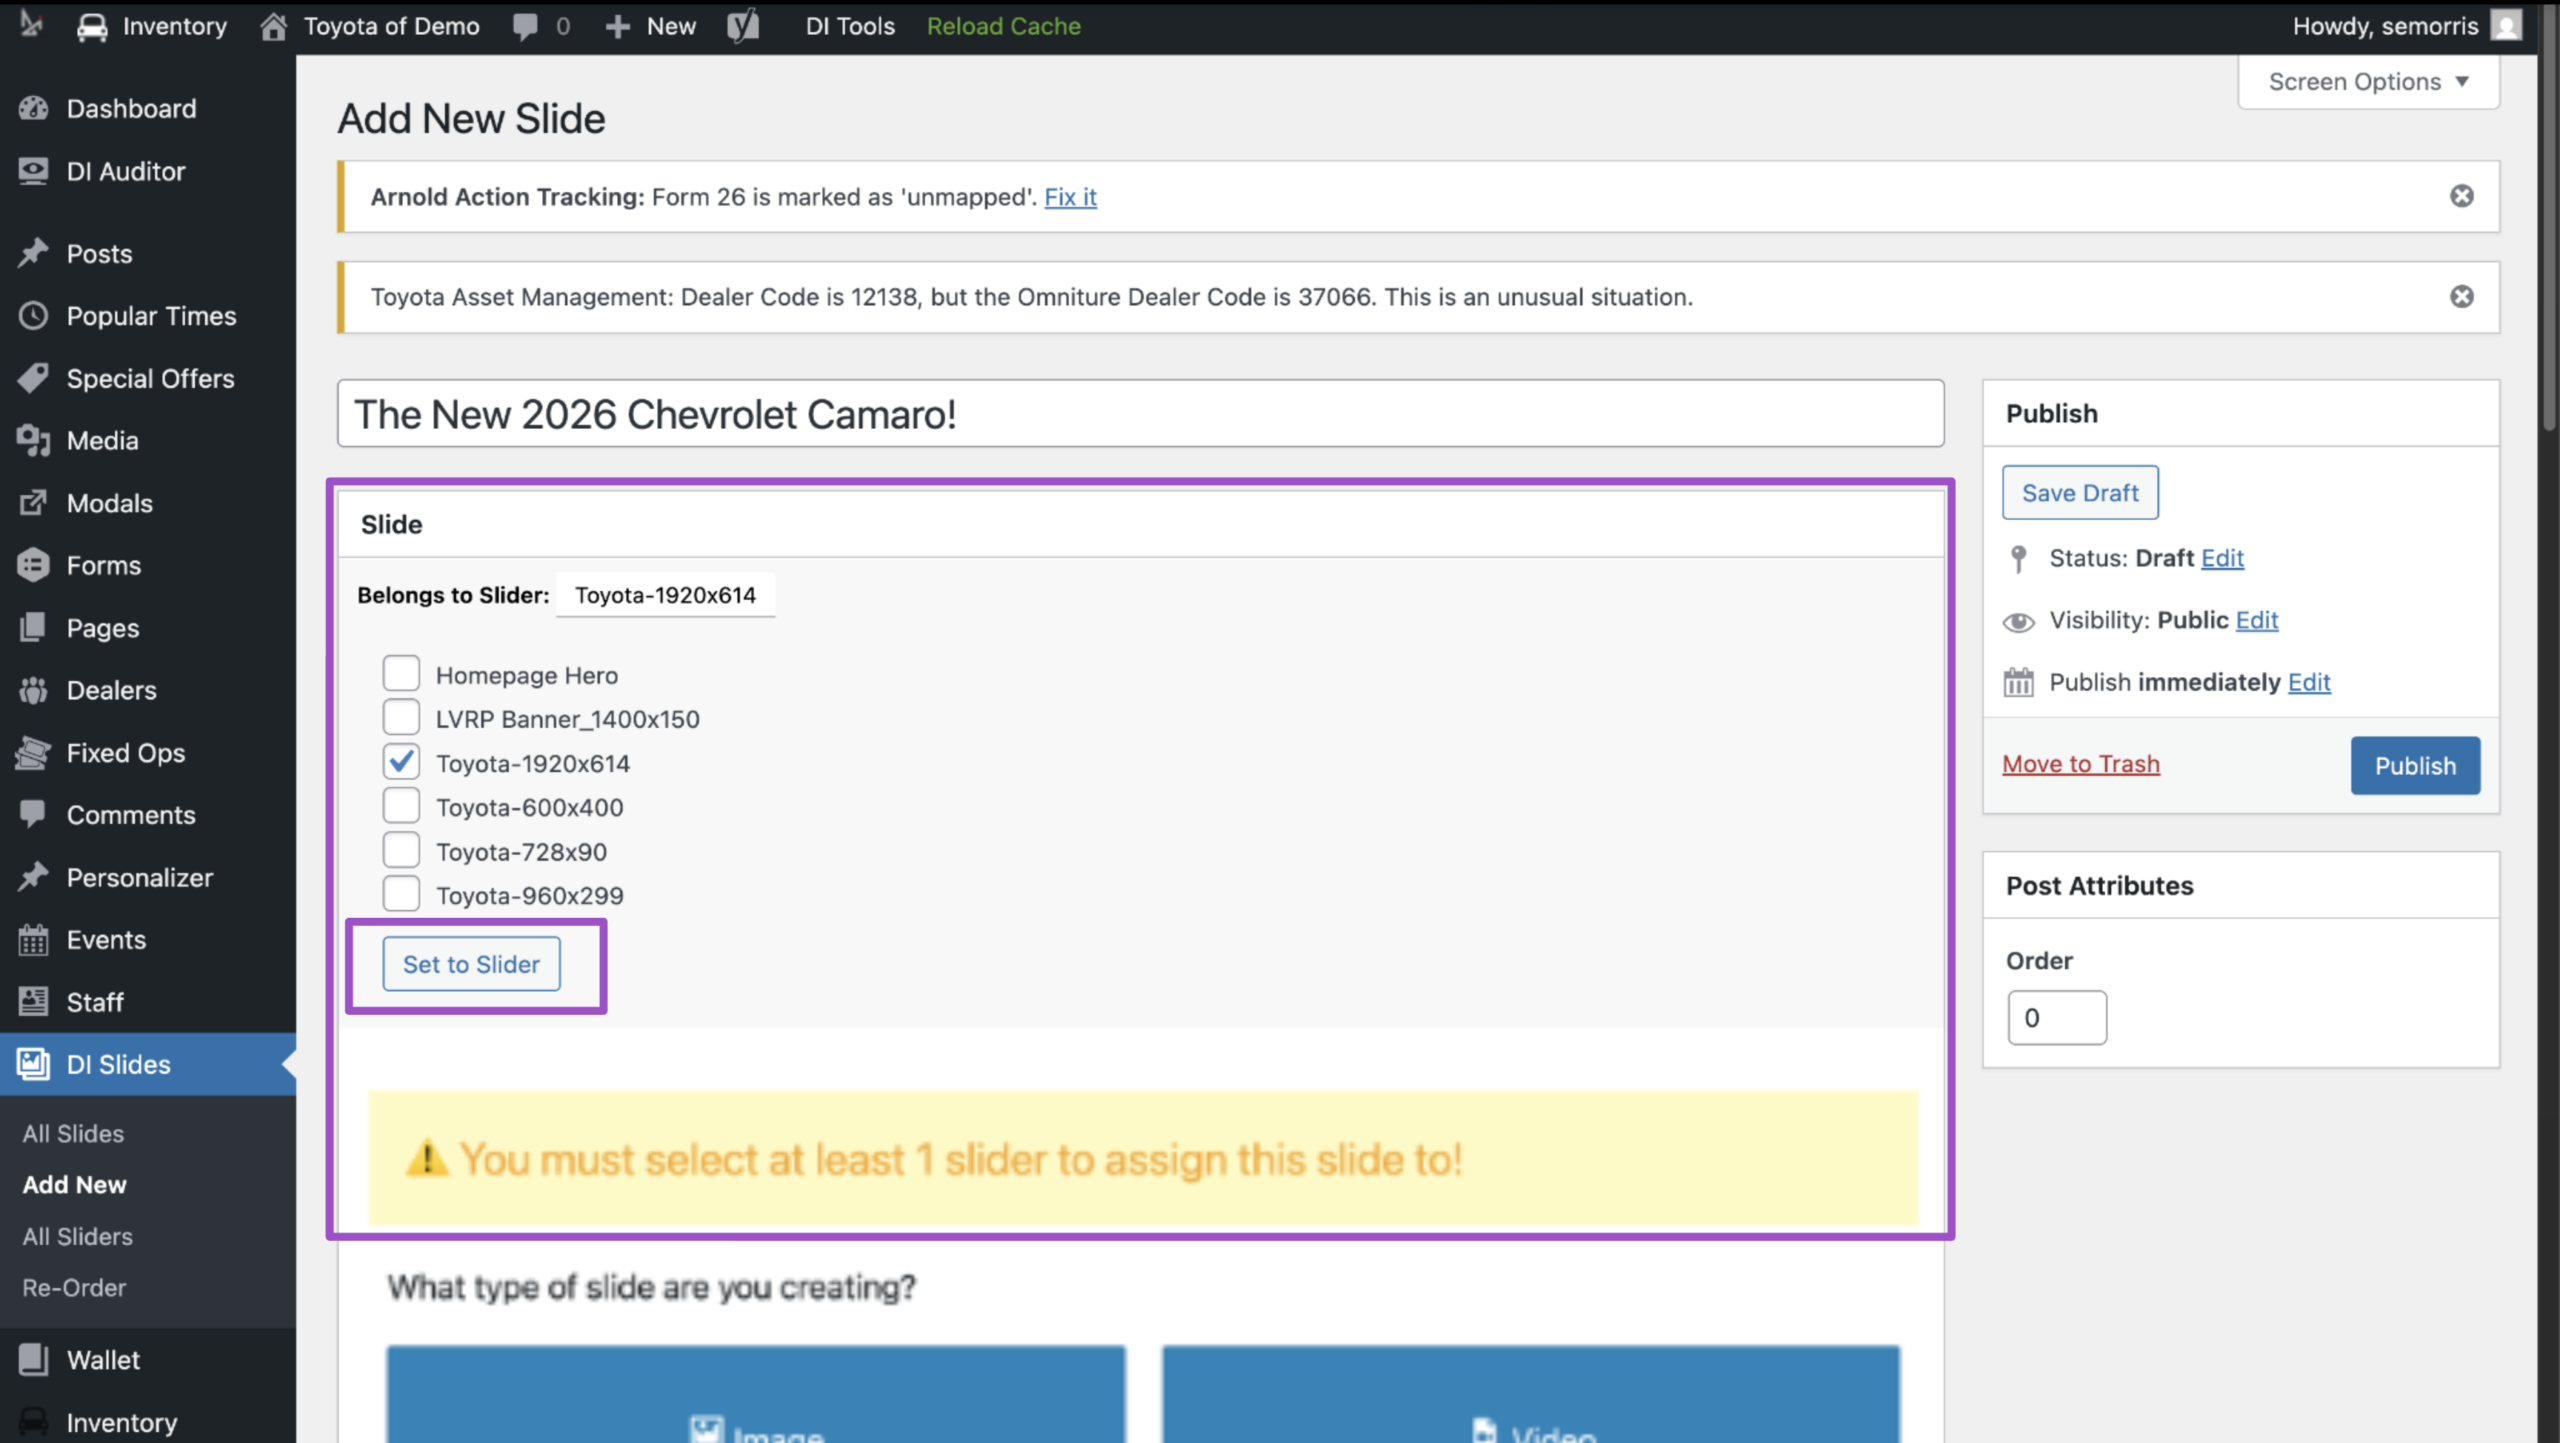Click the Toyota of Demo home icon
2560x1443 pixels.
[x=273, y=26]
